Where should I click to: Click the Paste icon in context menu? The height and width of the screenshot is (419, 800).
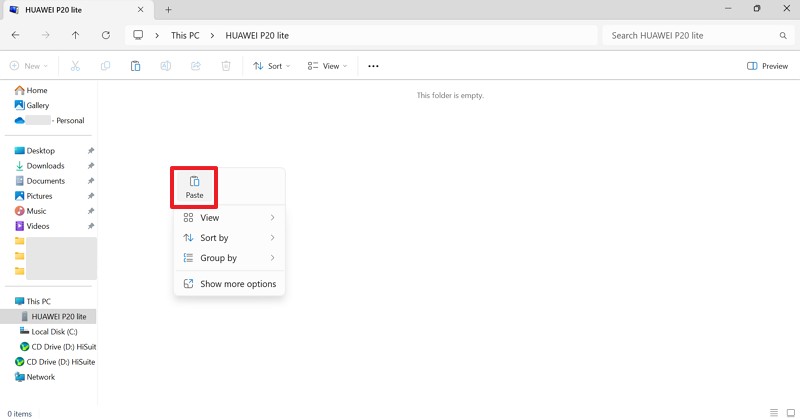[194, 182]
